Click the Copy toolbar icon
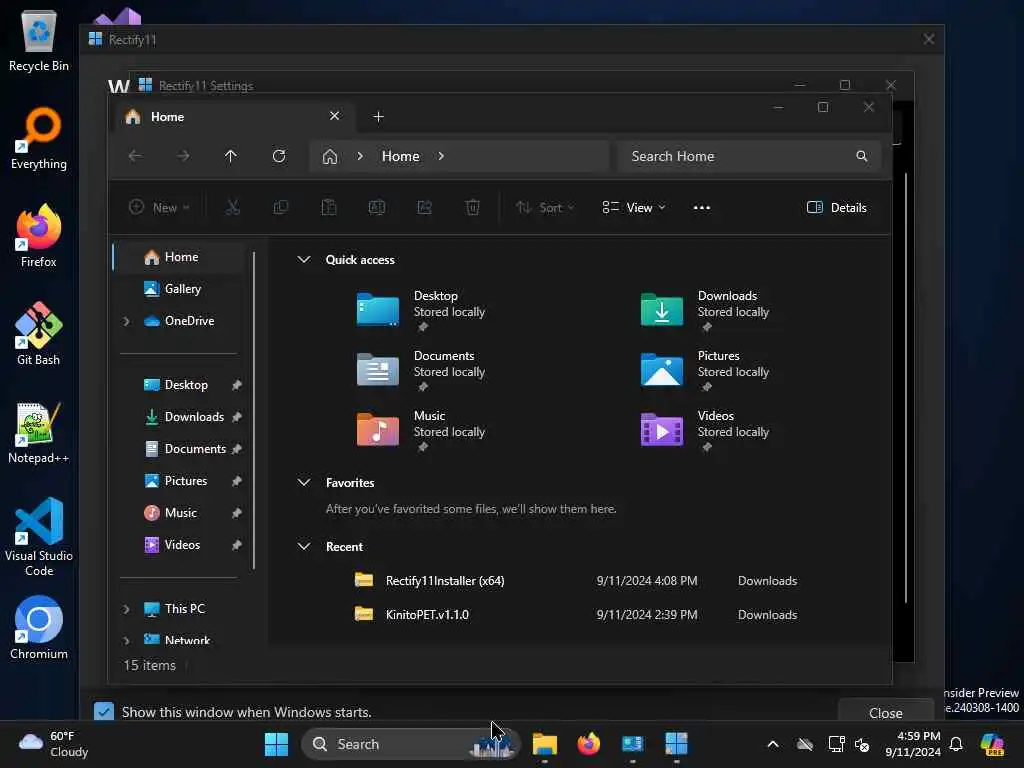This screenshot has width=1024, height=768. [x=281, y=208]
